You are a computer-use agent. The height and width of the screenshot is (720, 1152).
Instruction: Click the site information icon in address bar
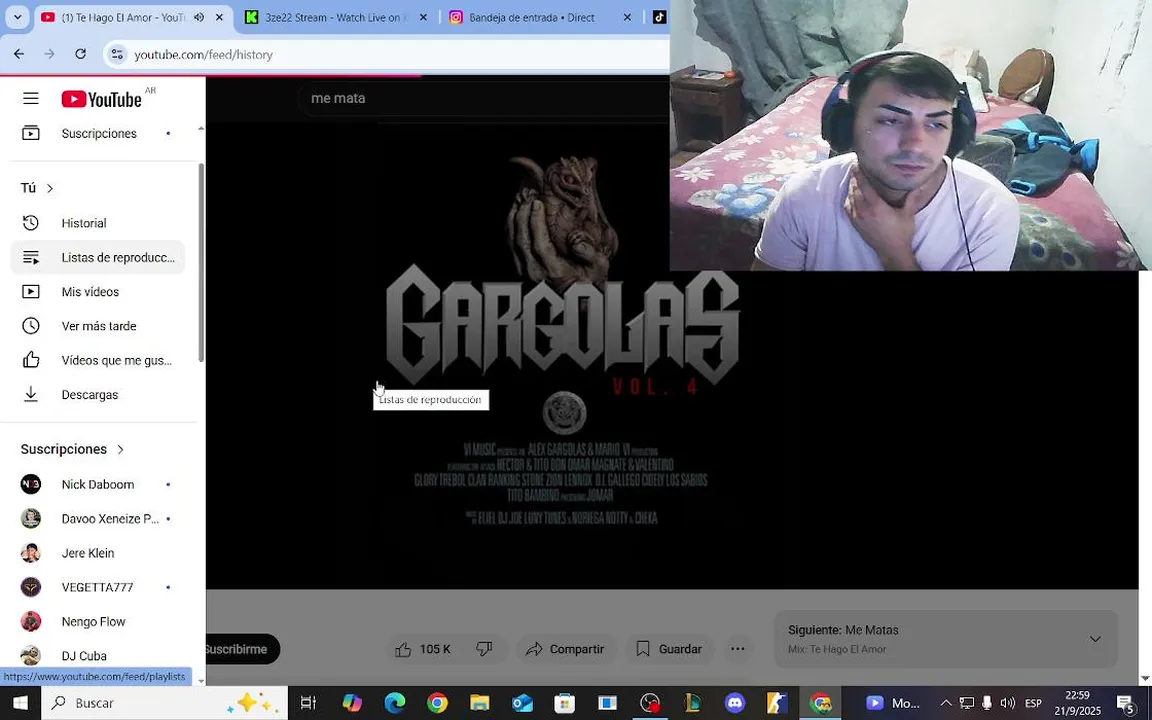117,54
